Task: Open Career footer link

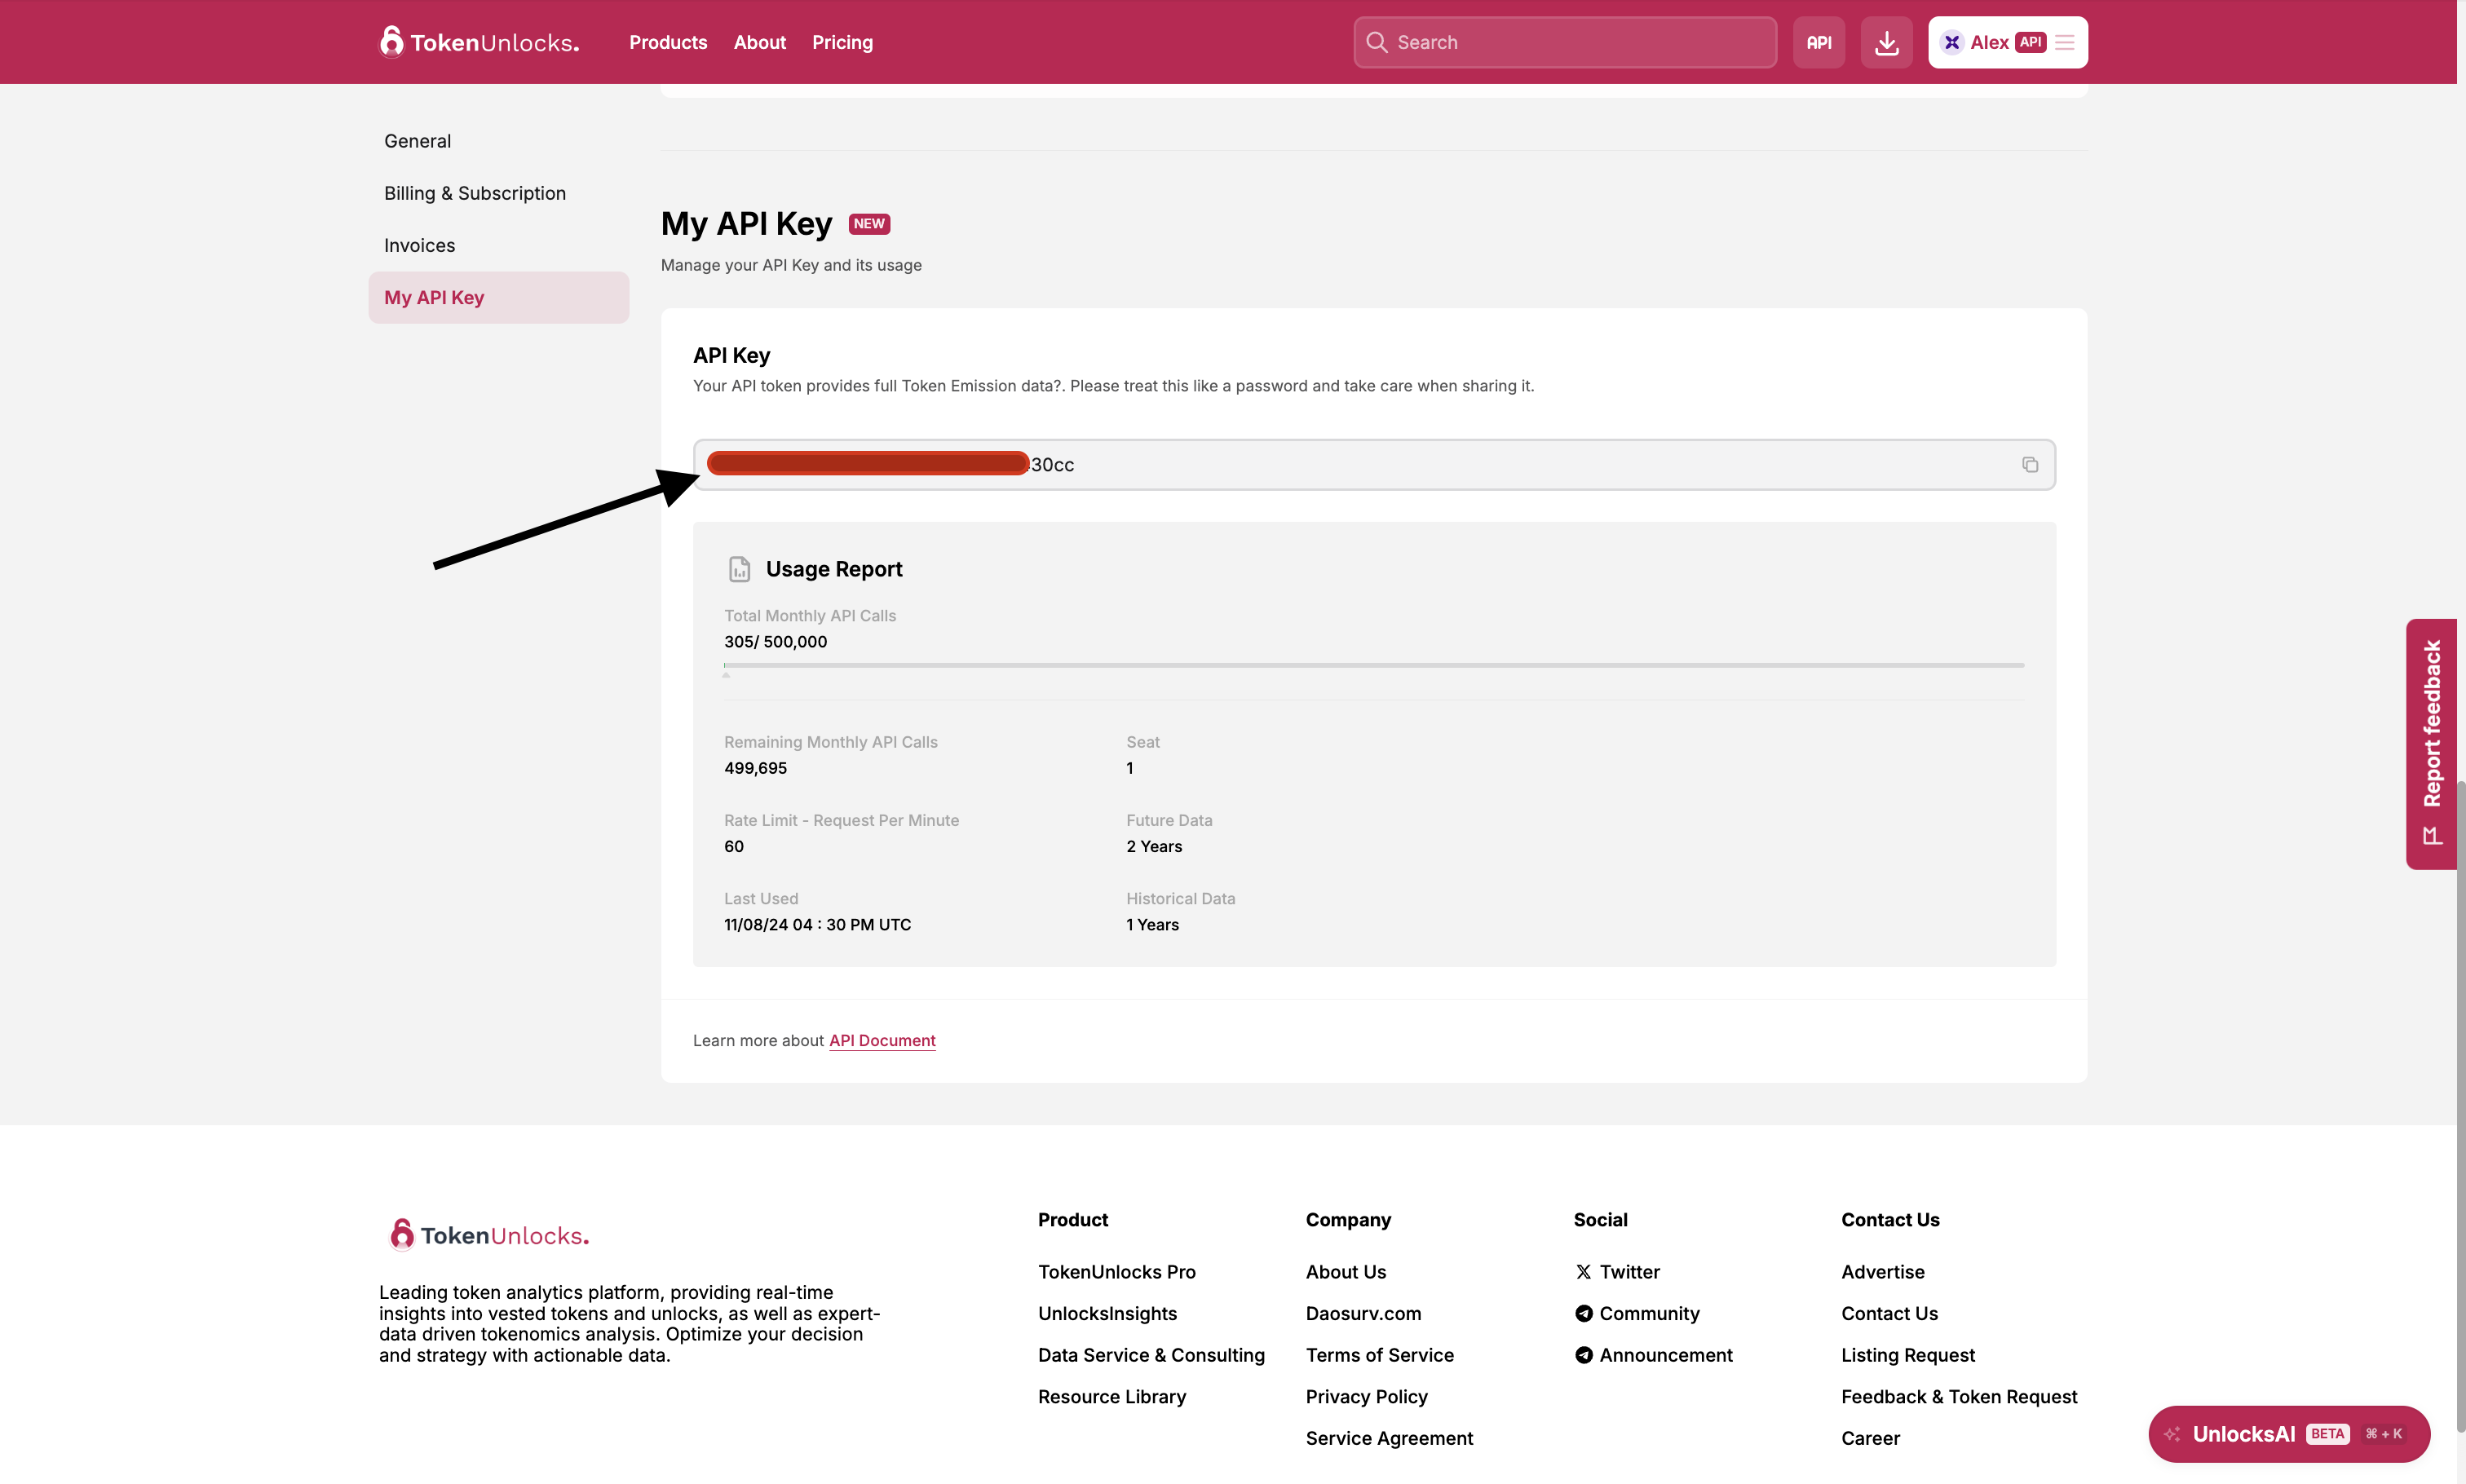Action: click(x=1870, y=1438)
